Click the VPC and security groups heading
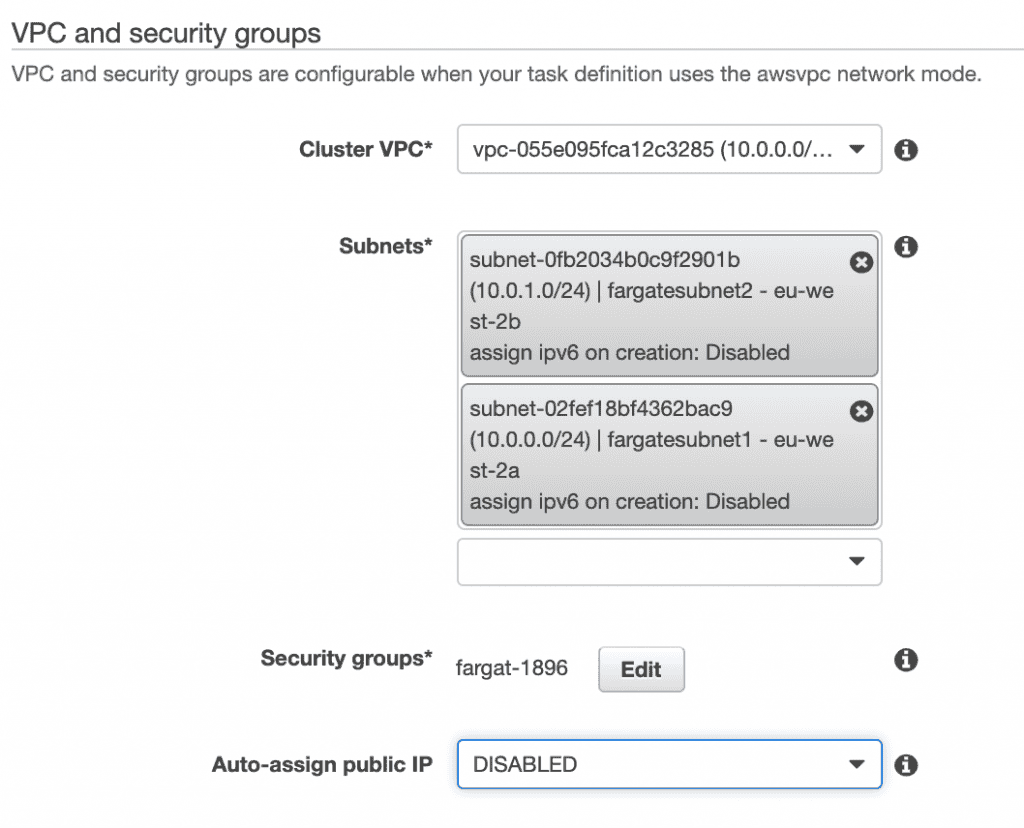Screen dimensions: 1024x828 point(166,33)
